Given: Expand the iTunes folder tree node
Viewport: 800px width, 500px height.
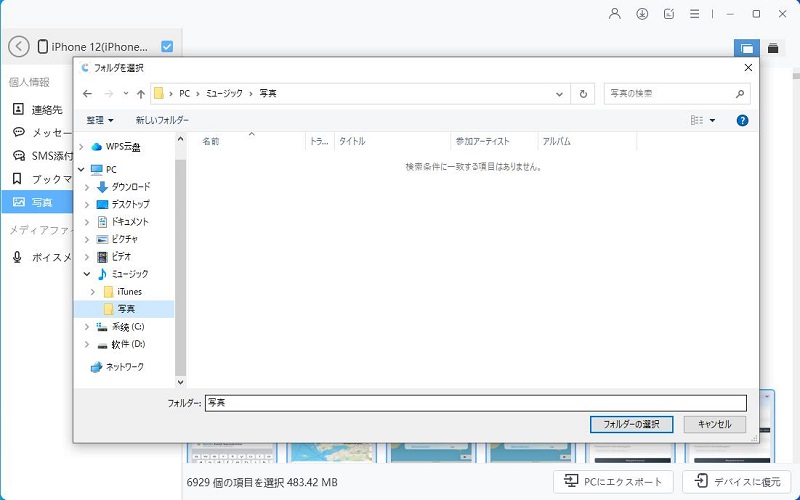Looking at the screenshot, I should 92,292.
